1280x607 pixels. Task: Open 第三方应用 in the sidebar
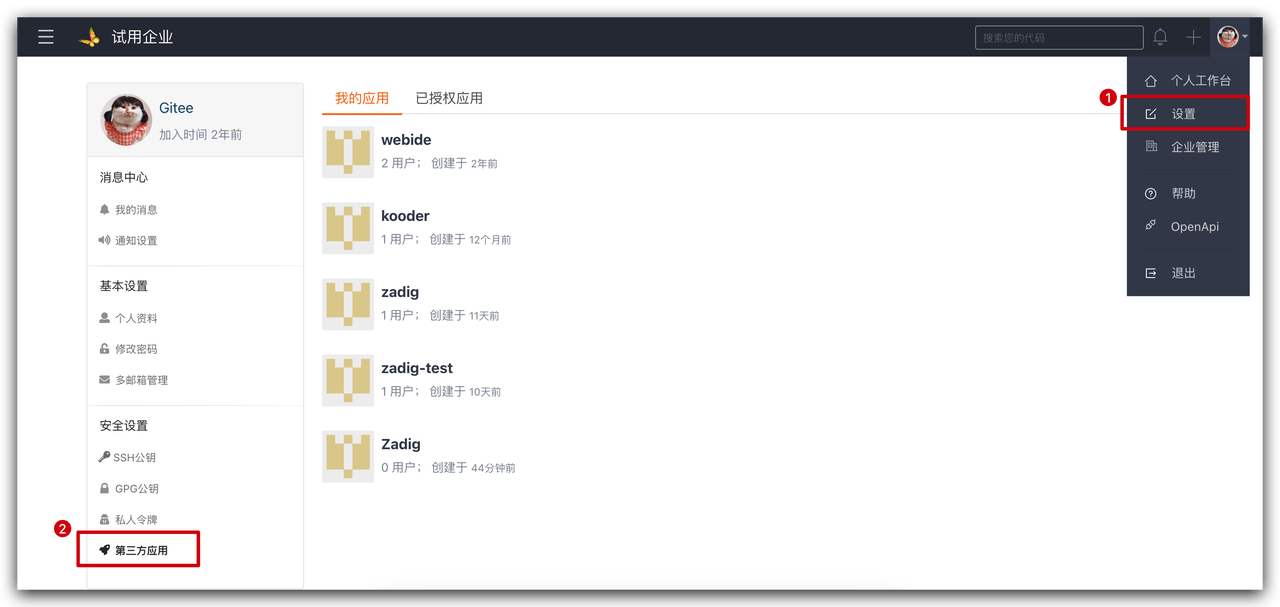click(141, 550)
